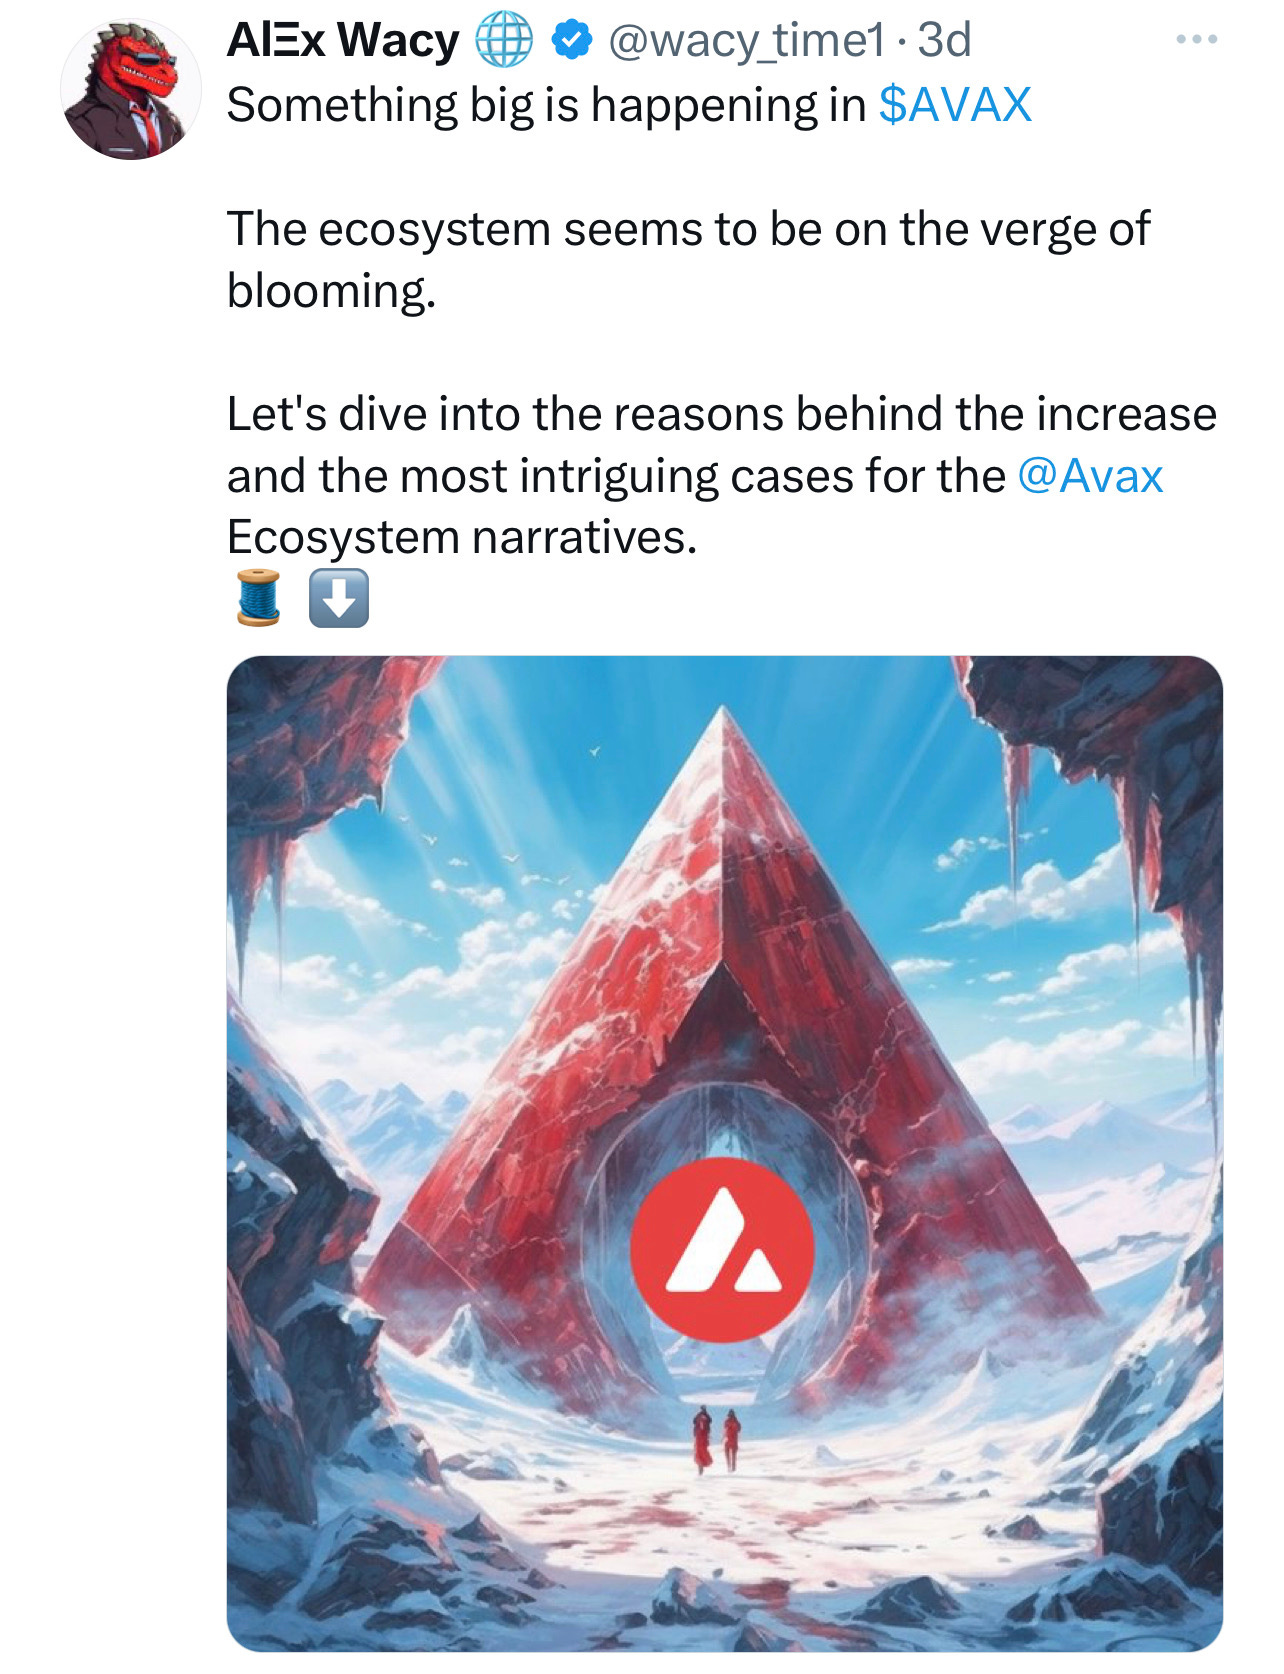Click the "Ecosystem narratives." text line
1284x1674 pixels.
tap(461, 538)
